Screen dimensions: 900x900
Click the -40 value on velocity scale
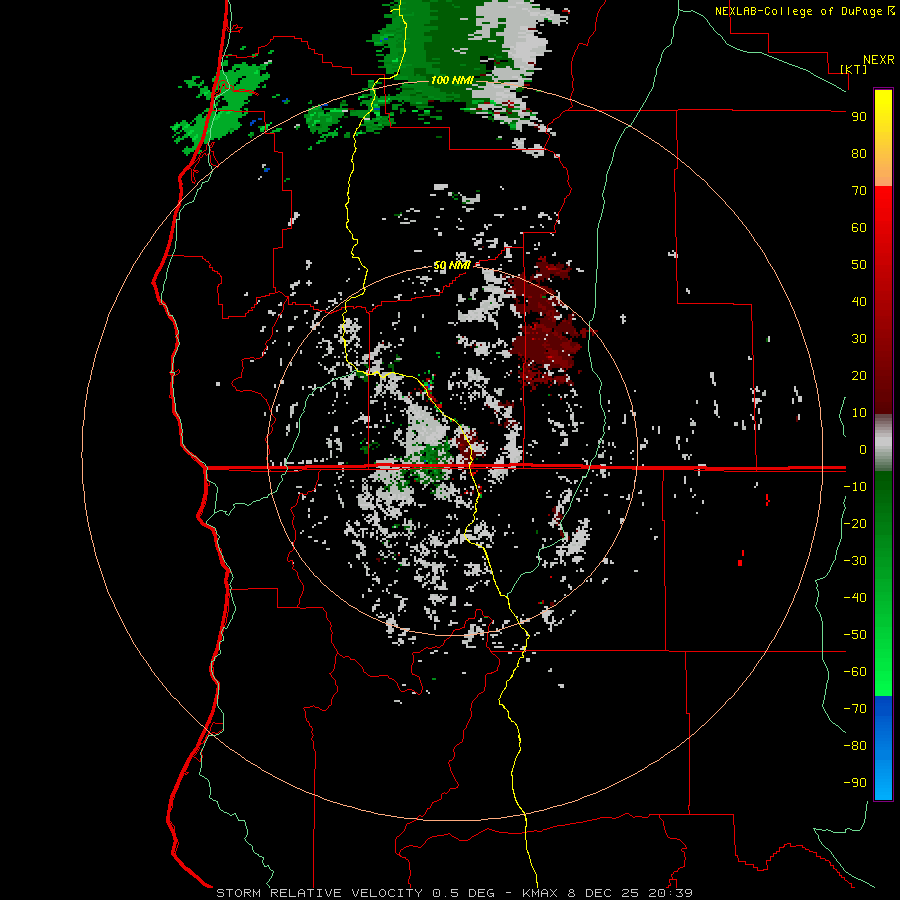click(x=855, y=598)
